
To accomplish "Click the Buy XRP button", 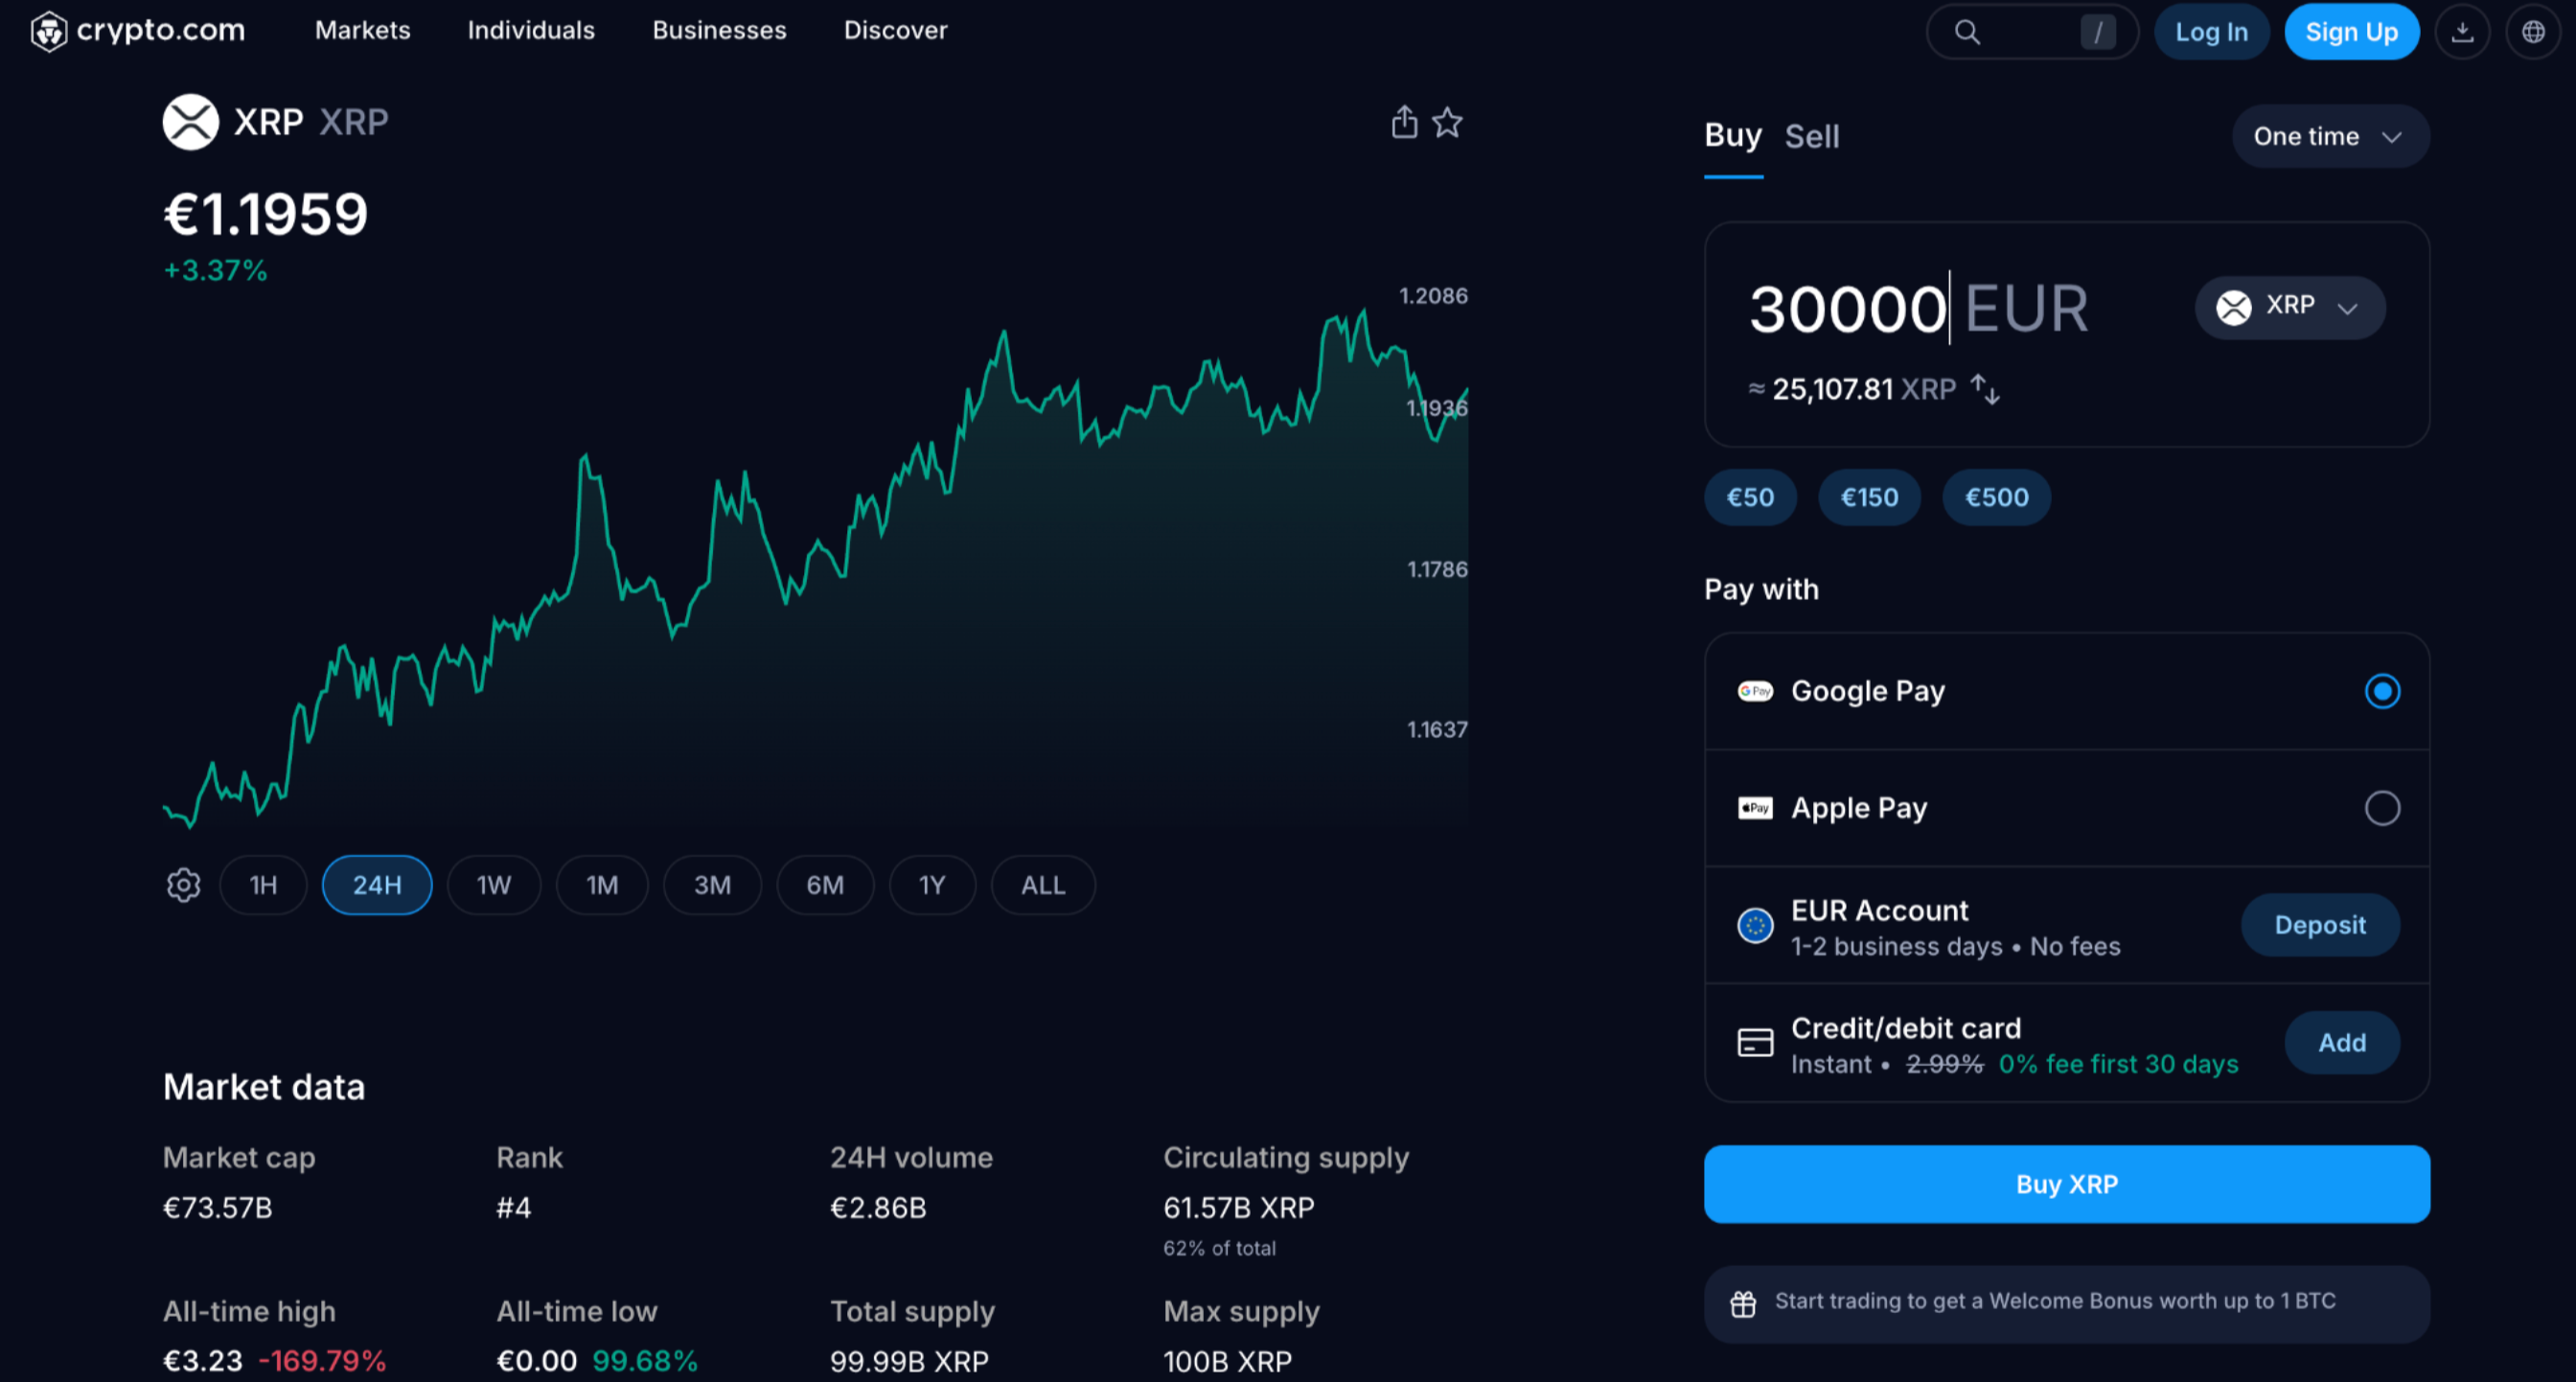I will click(2067, 1184).
